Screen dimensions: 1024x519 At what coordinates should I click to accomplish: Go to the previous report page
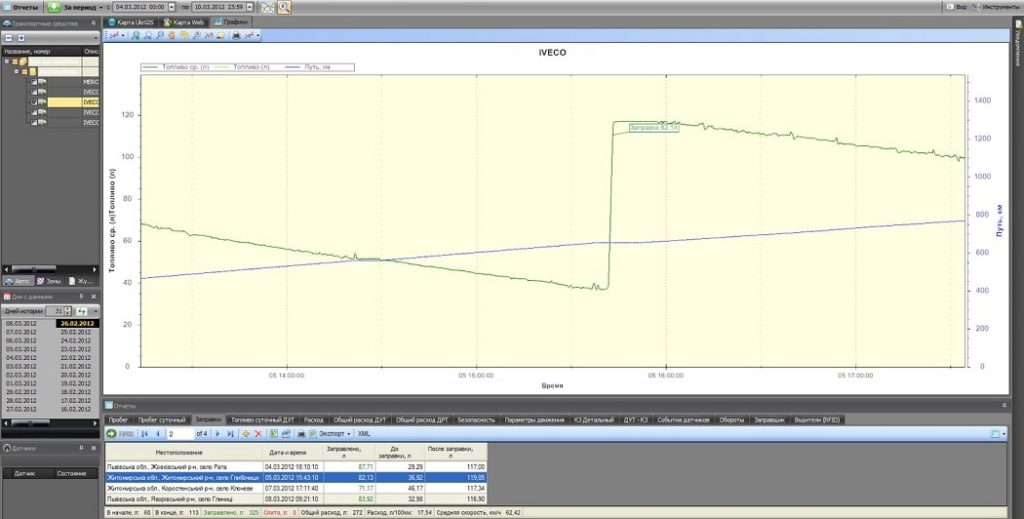(x=157, y=433)
